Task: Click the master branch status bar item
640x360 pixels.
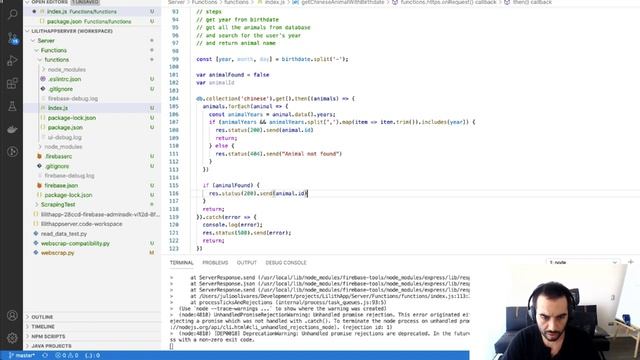Action: (x=22, y=356)
